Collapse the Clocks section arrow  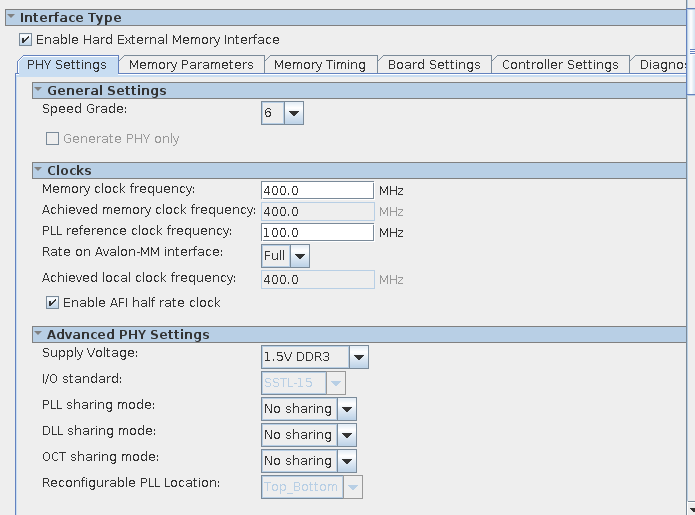(39, 170)
